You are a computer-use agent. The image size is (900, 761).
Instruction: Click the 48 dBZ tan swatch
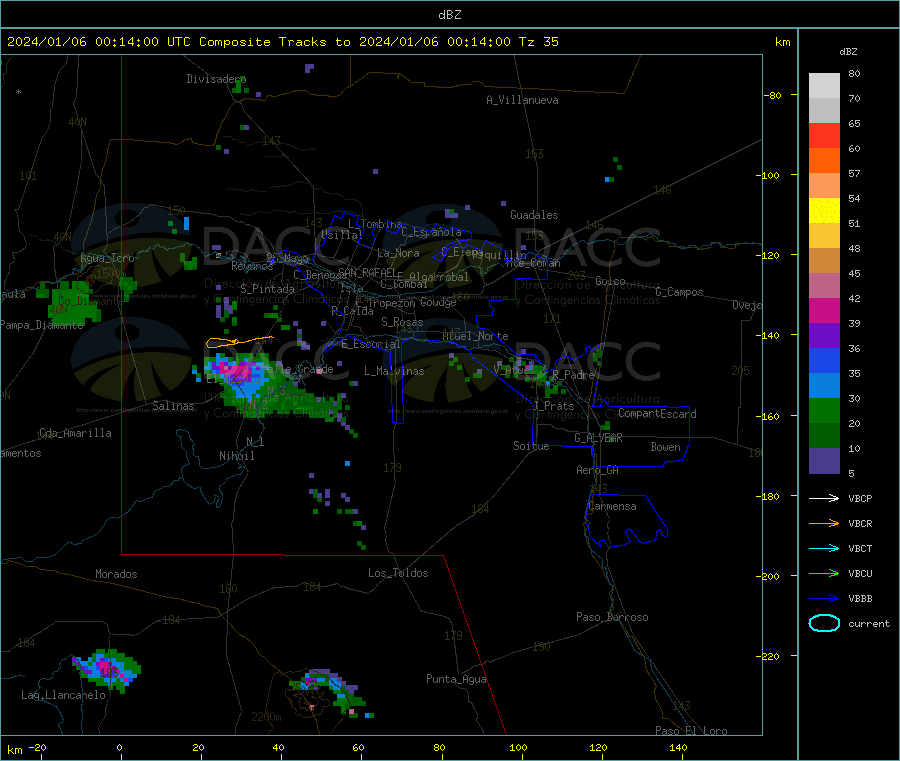[x=824, y=260]
